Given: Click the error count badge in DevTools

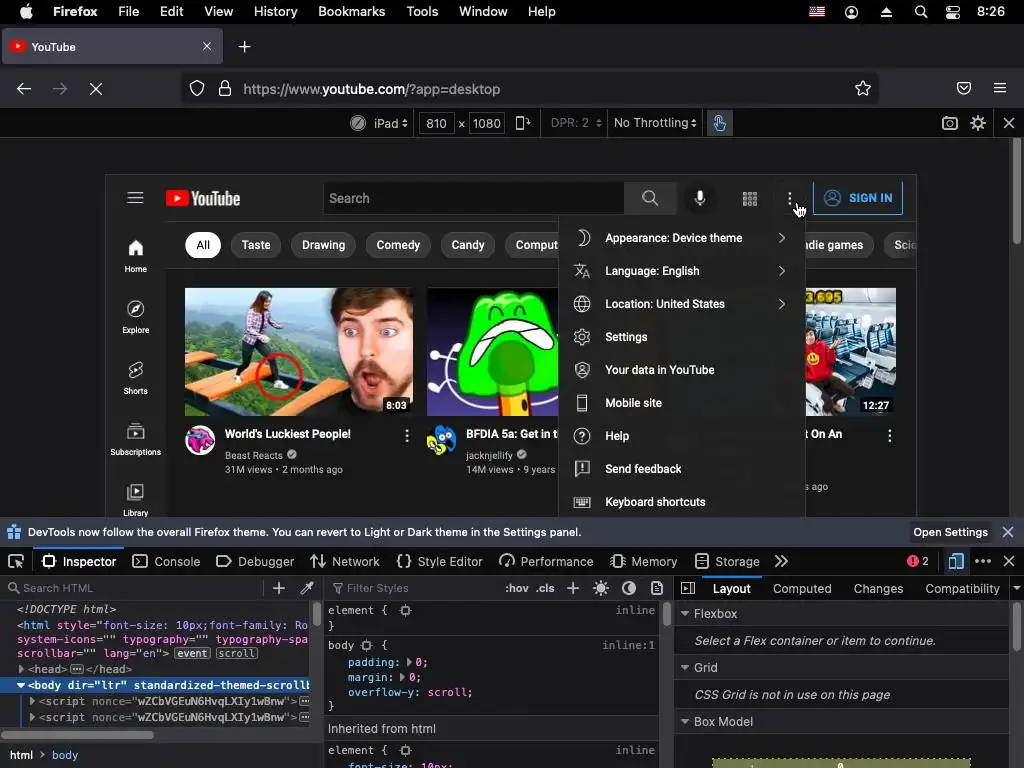Looking at the screenshot, I should point(918,561).
